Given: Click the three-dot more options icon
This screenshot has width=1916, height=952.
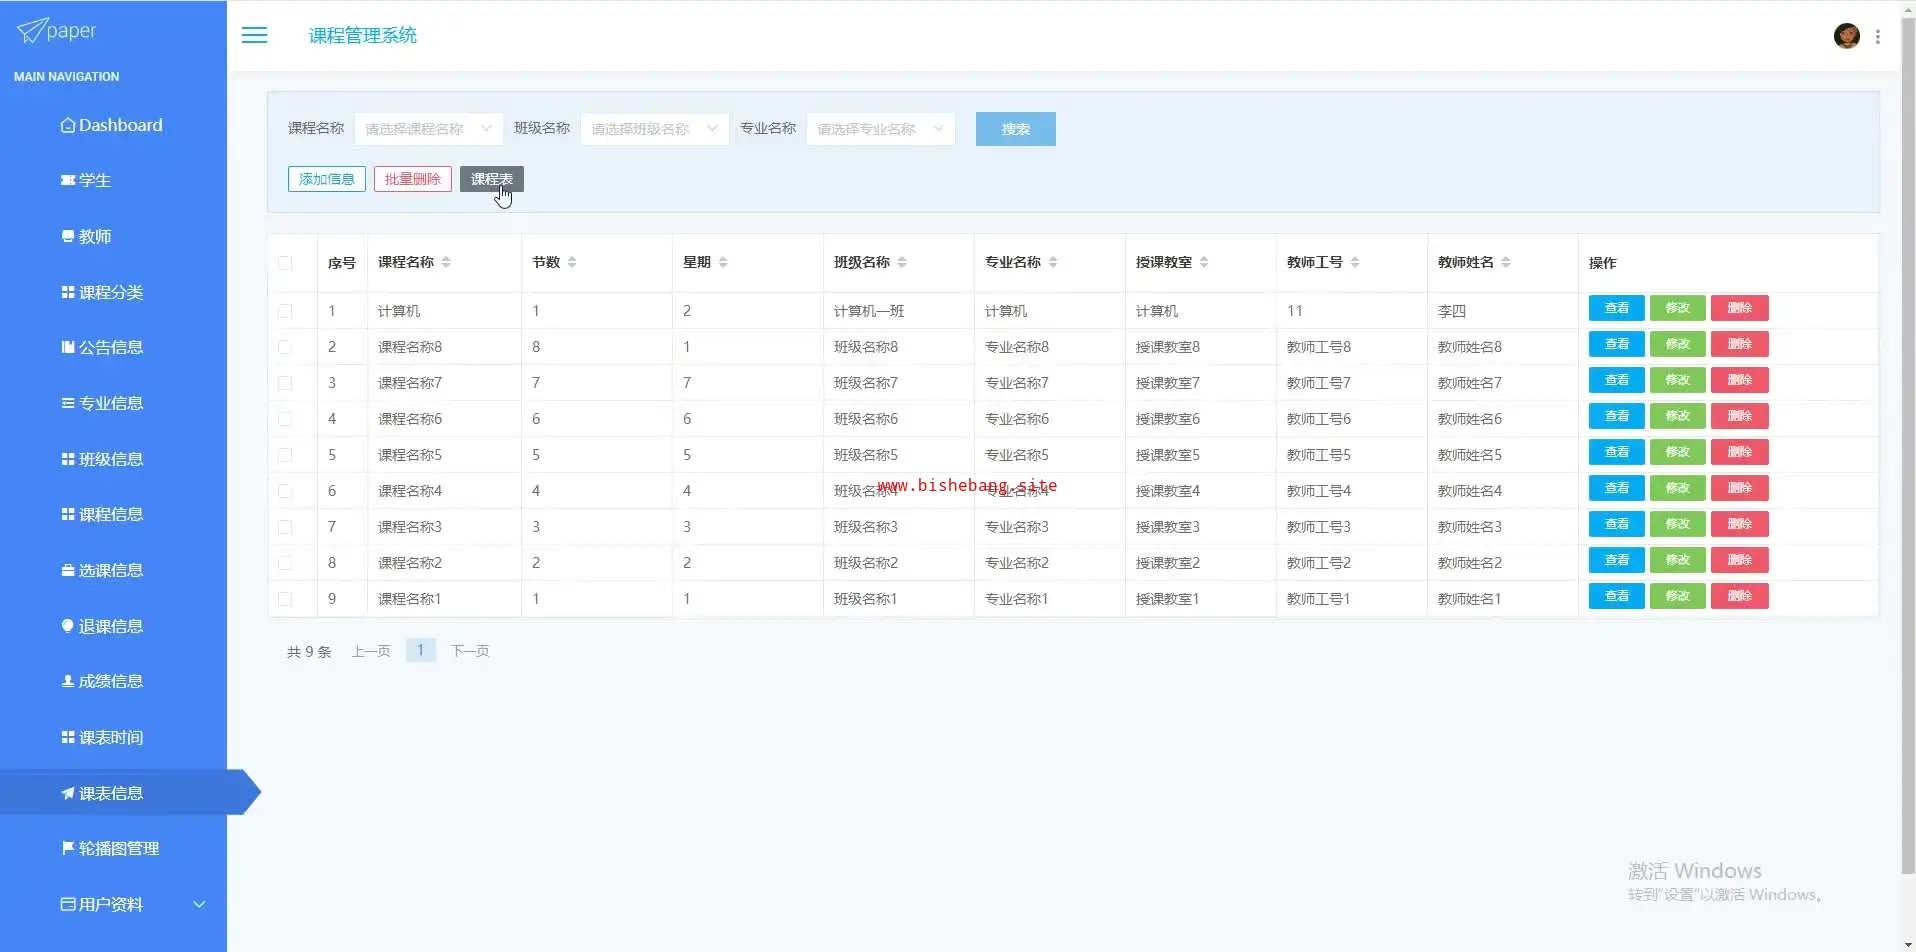Looking at the screenshot, I should 1878,36.
